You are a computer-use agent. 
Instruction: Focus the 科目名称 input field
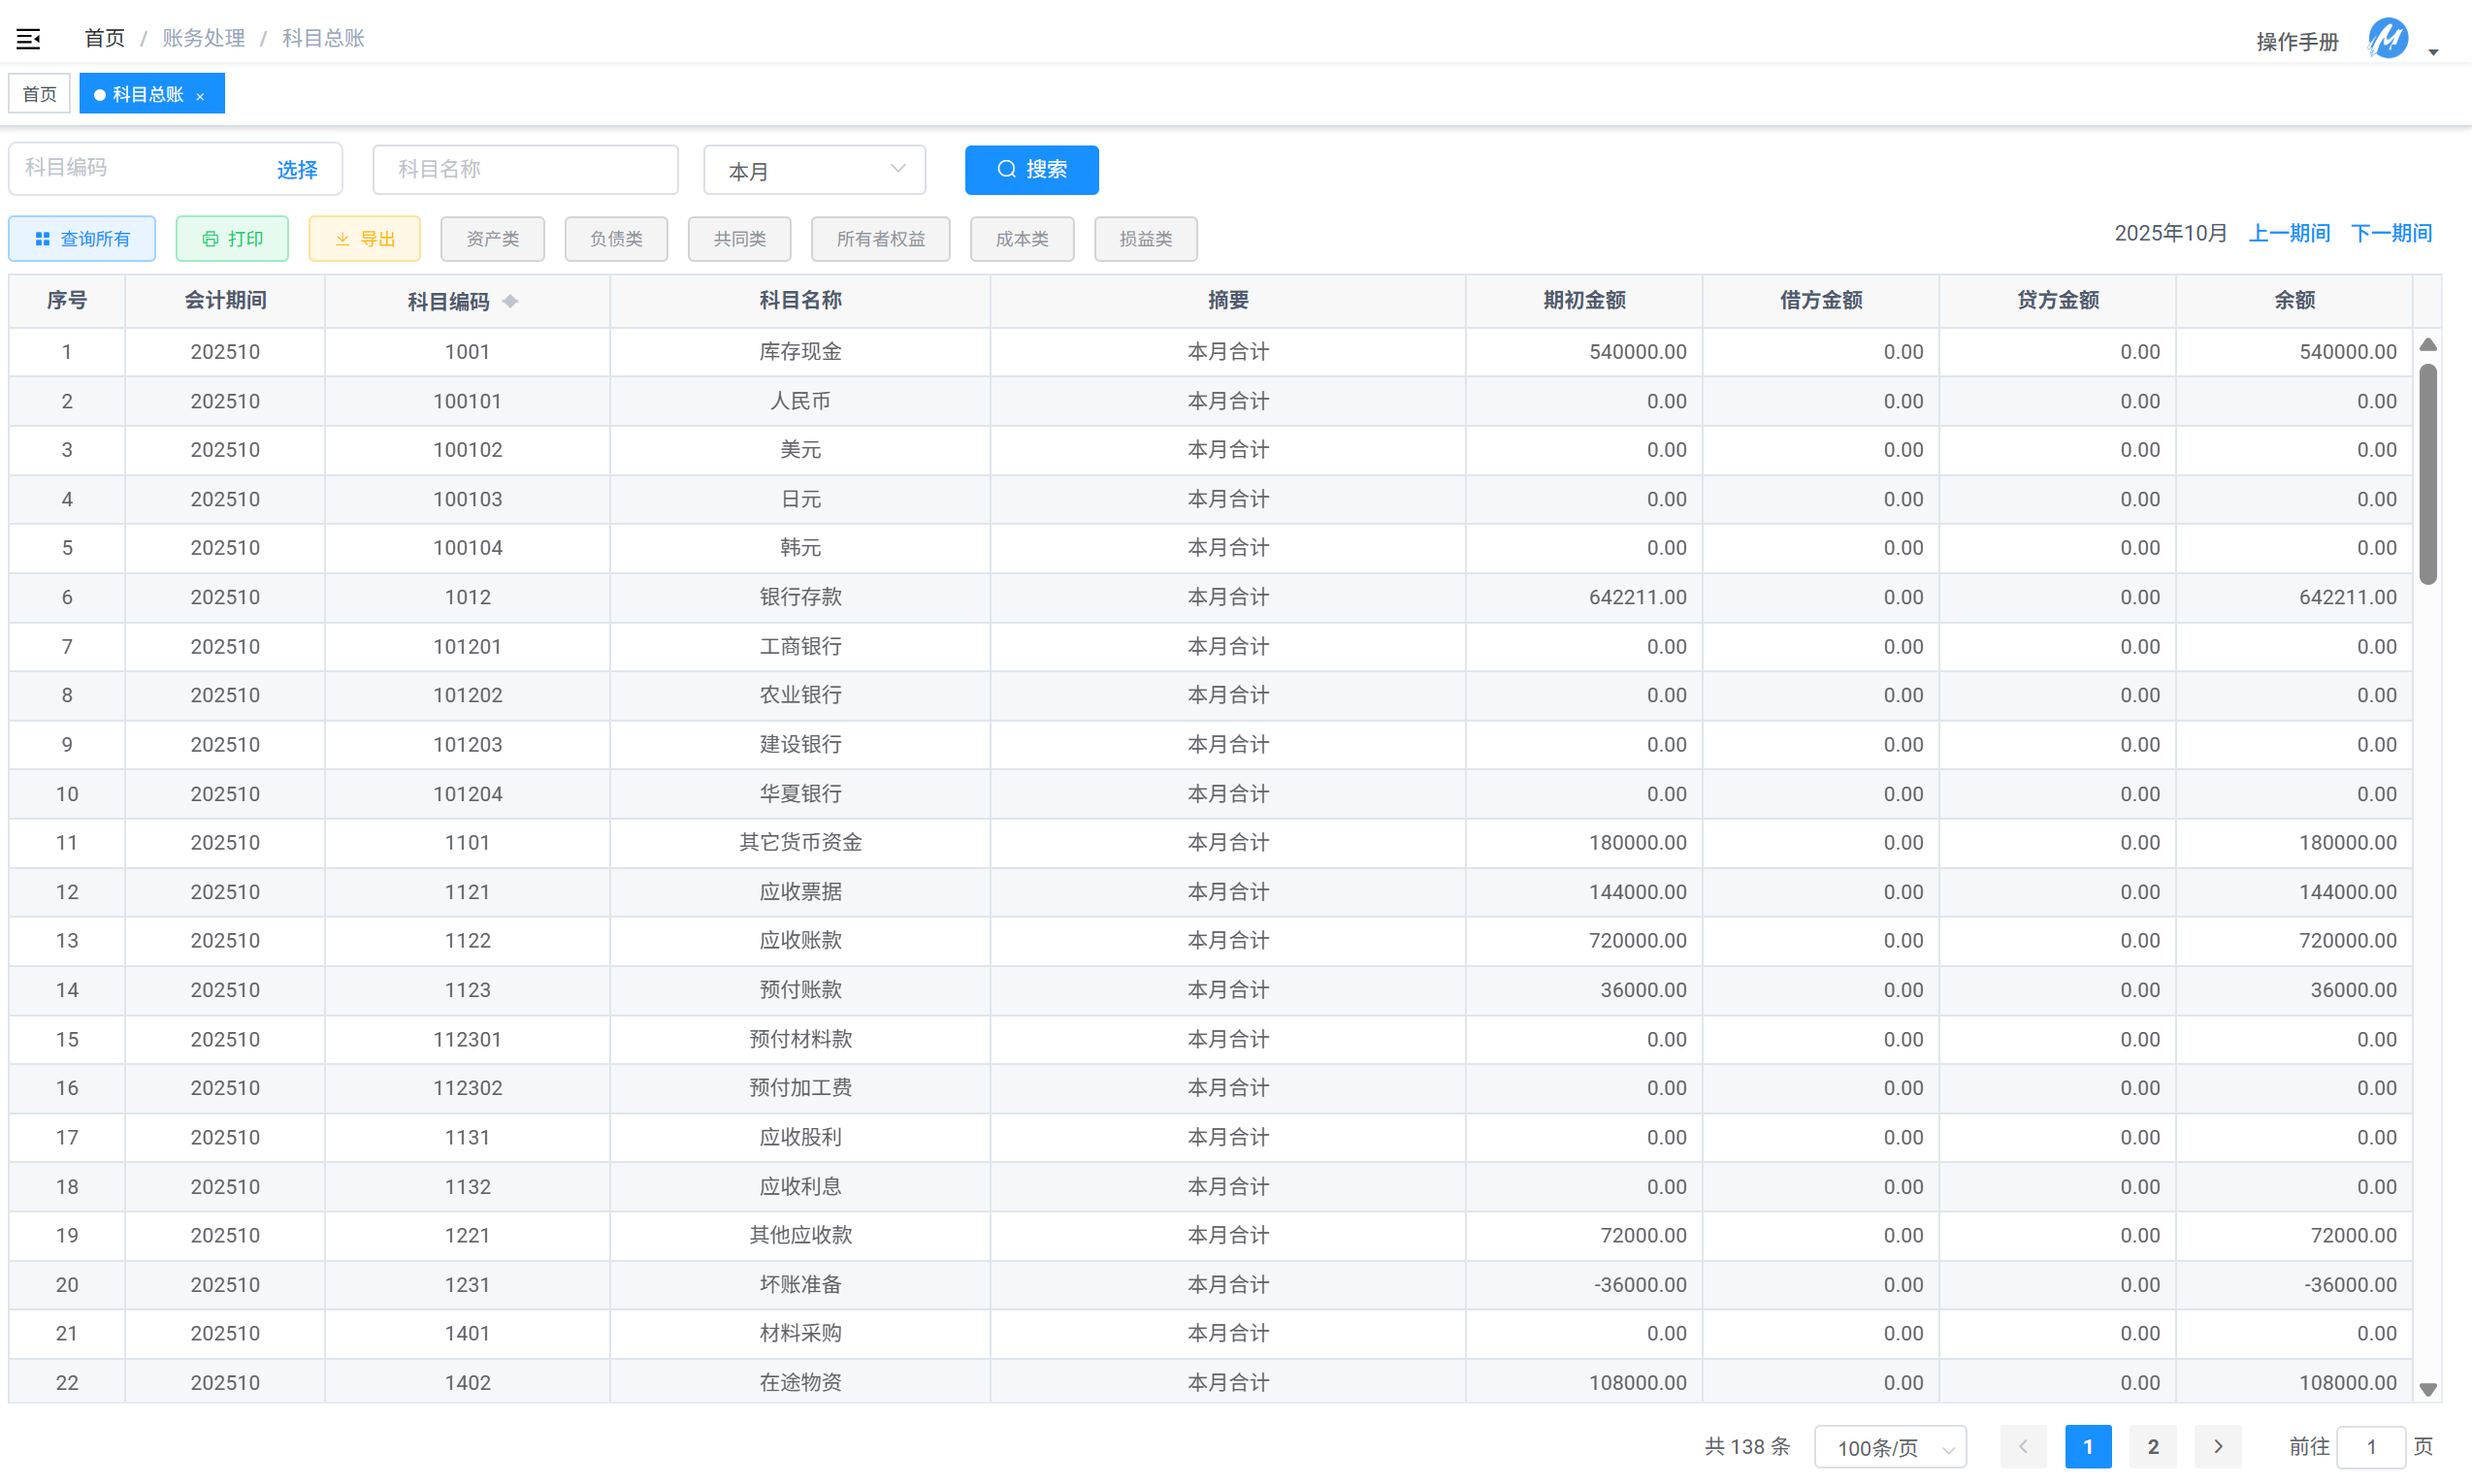tap(525, 170)
